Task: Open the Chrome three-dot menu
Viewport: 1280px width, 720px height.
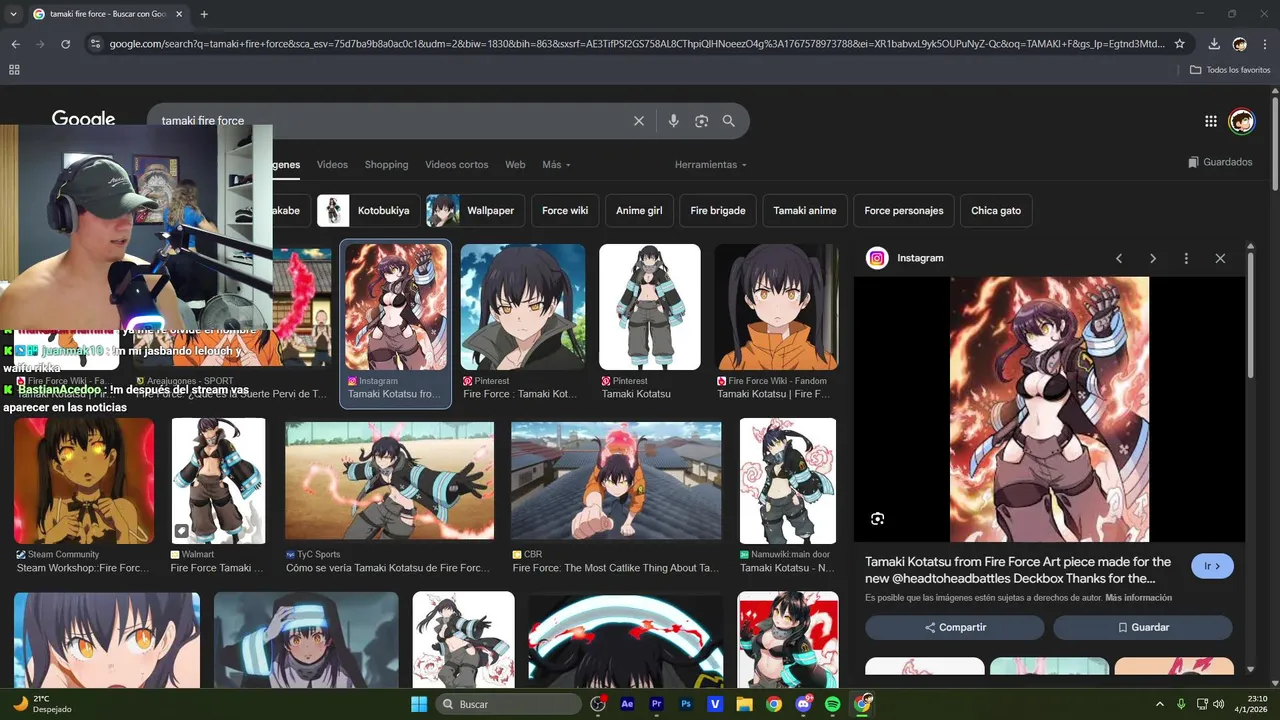Action: pos(1265,44)
